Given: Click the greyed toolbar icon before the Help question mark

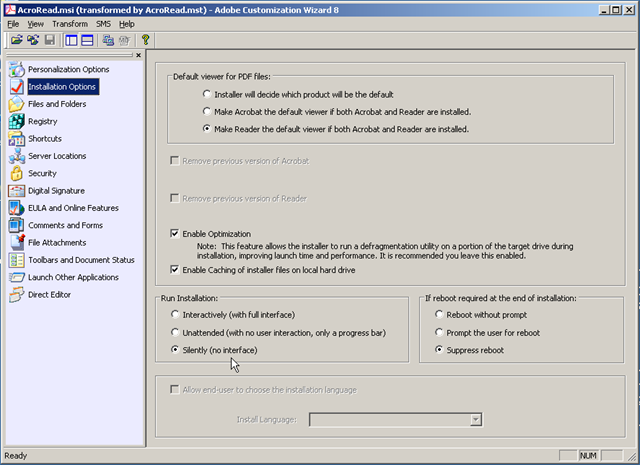Looking at the screenshot, I should [124, 40].
